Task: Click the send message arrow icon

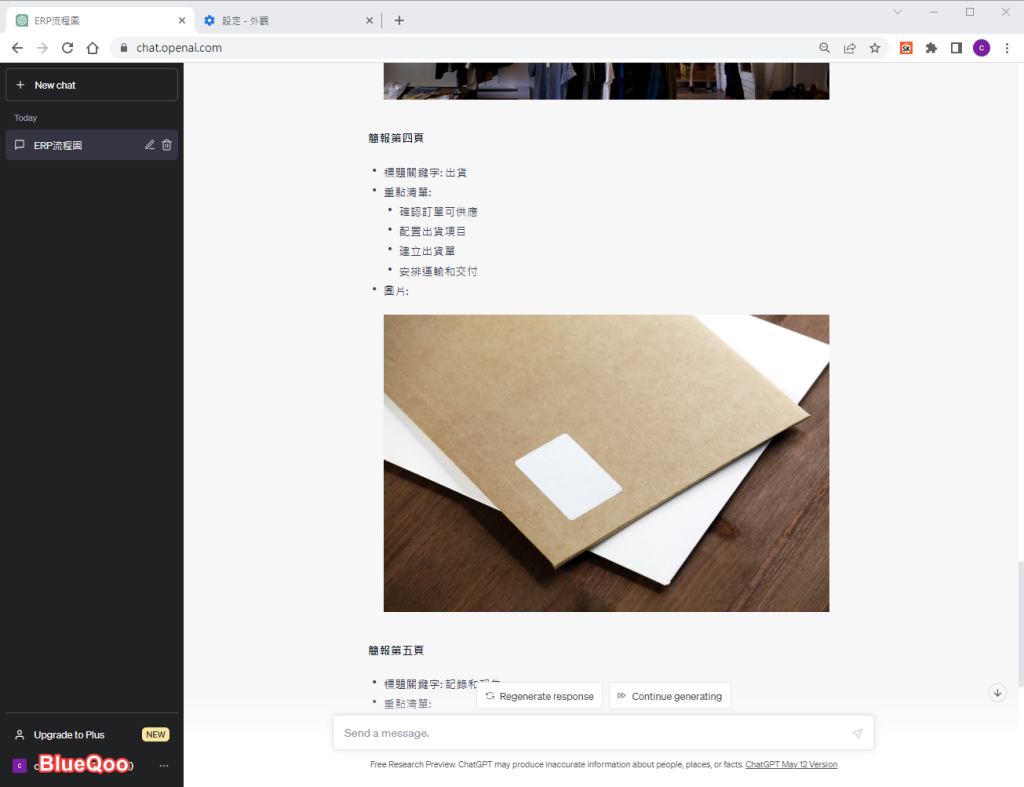Action: point(857,734)
